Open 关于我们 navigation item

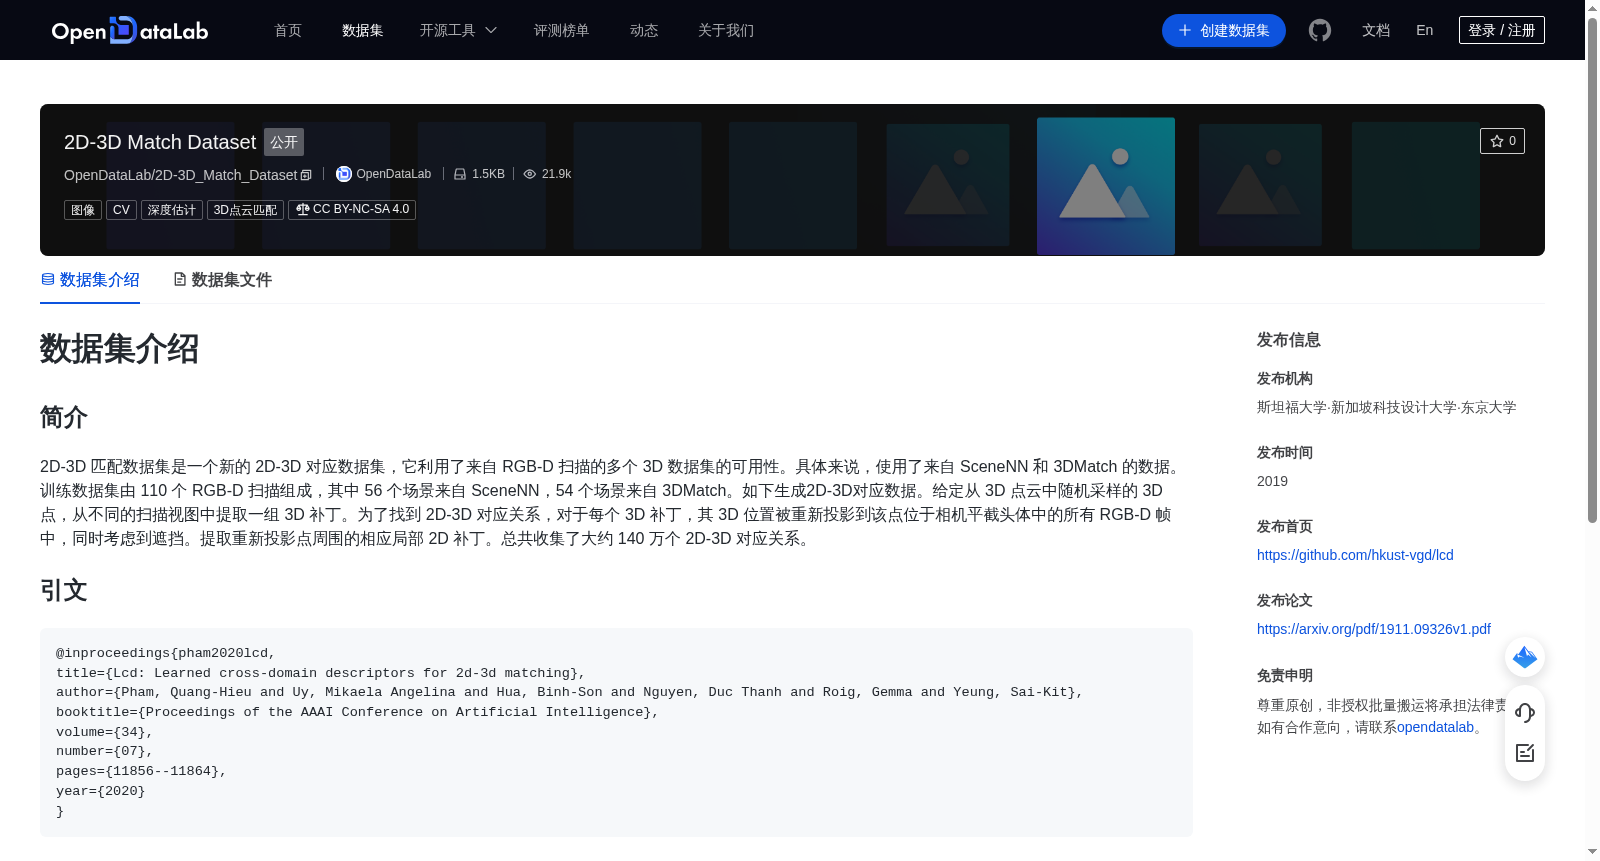726,30
